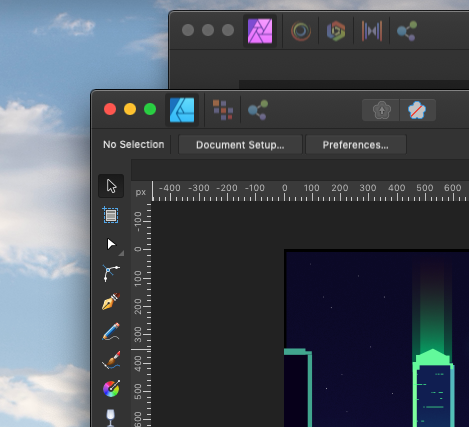This screenshot has width=469, height=427.
Task: Switch to the Pixel Persona
Action: click(x=223, y=110)
